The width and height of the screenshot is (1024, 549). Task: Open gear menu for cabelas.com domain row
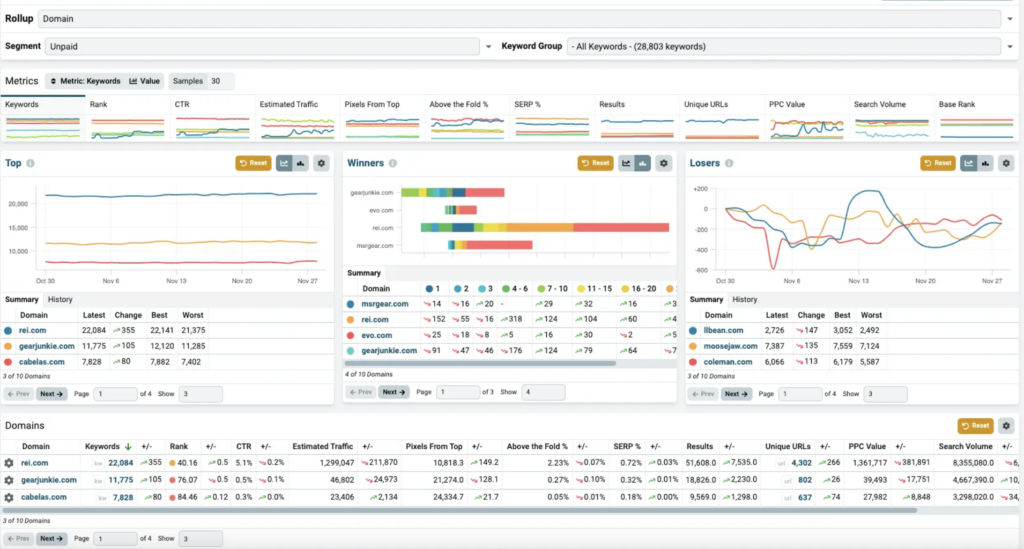tap(8, 497)
